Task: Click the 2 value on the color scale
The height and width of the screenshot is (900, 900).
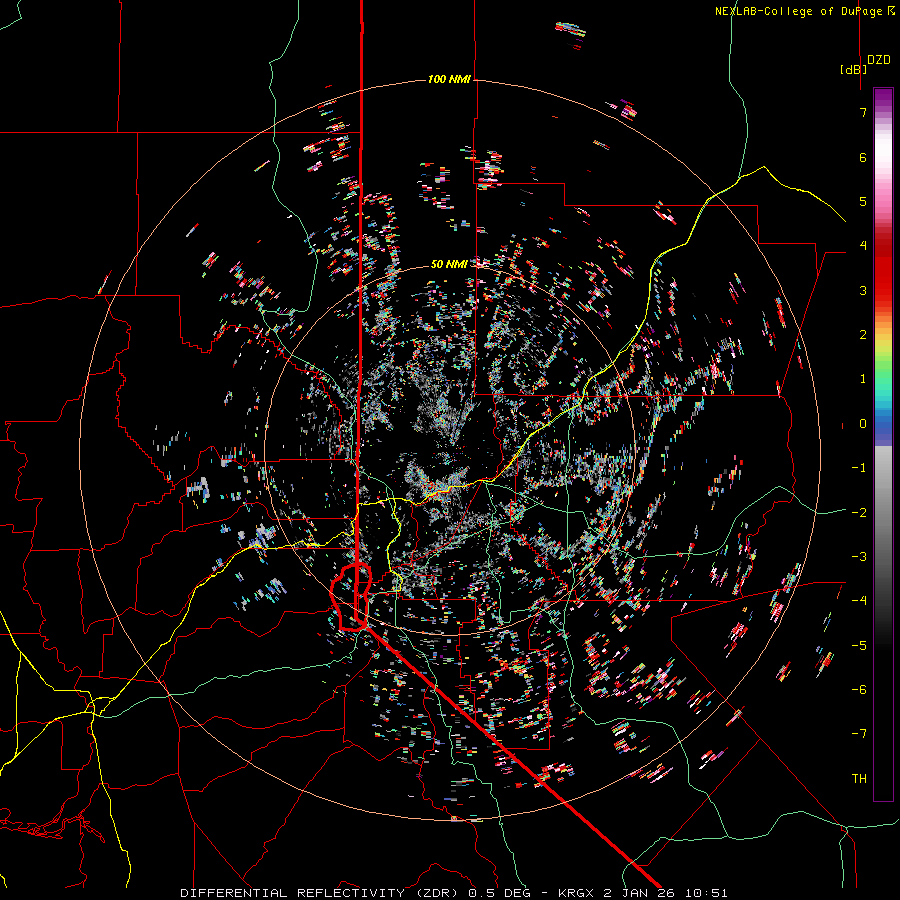Action: click(x=863, y=335)
